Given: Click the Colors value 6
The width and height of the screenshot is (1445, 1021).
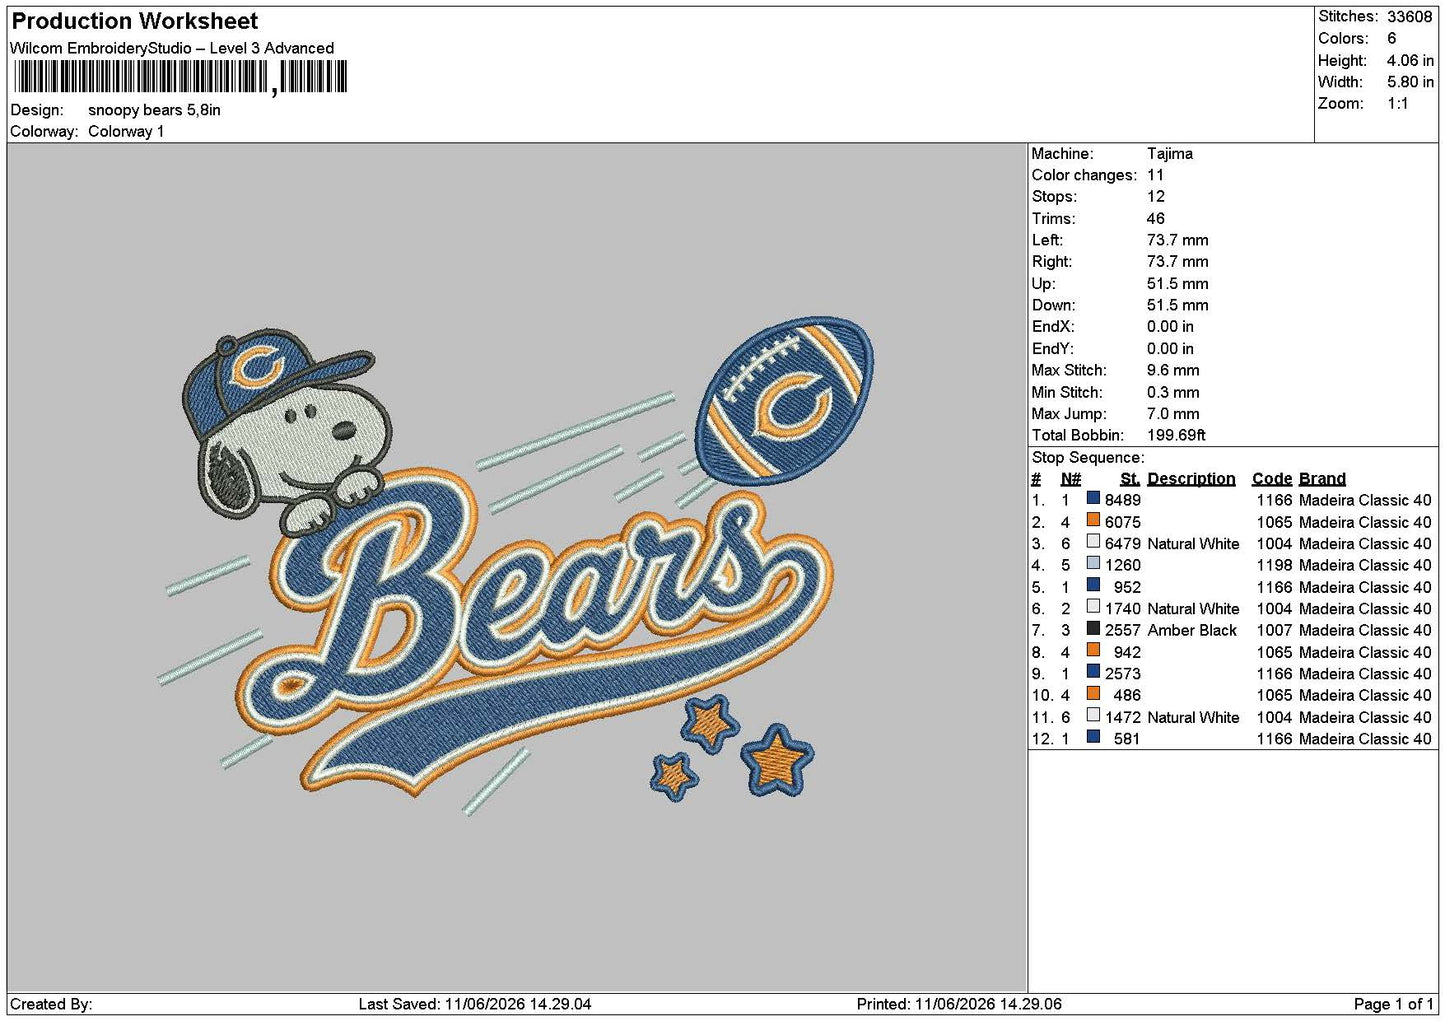Looking at the screenshot, I should point(1392,38).
